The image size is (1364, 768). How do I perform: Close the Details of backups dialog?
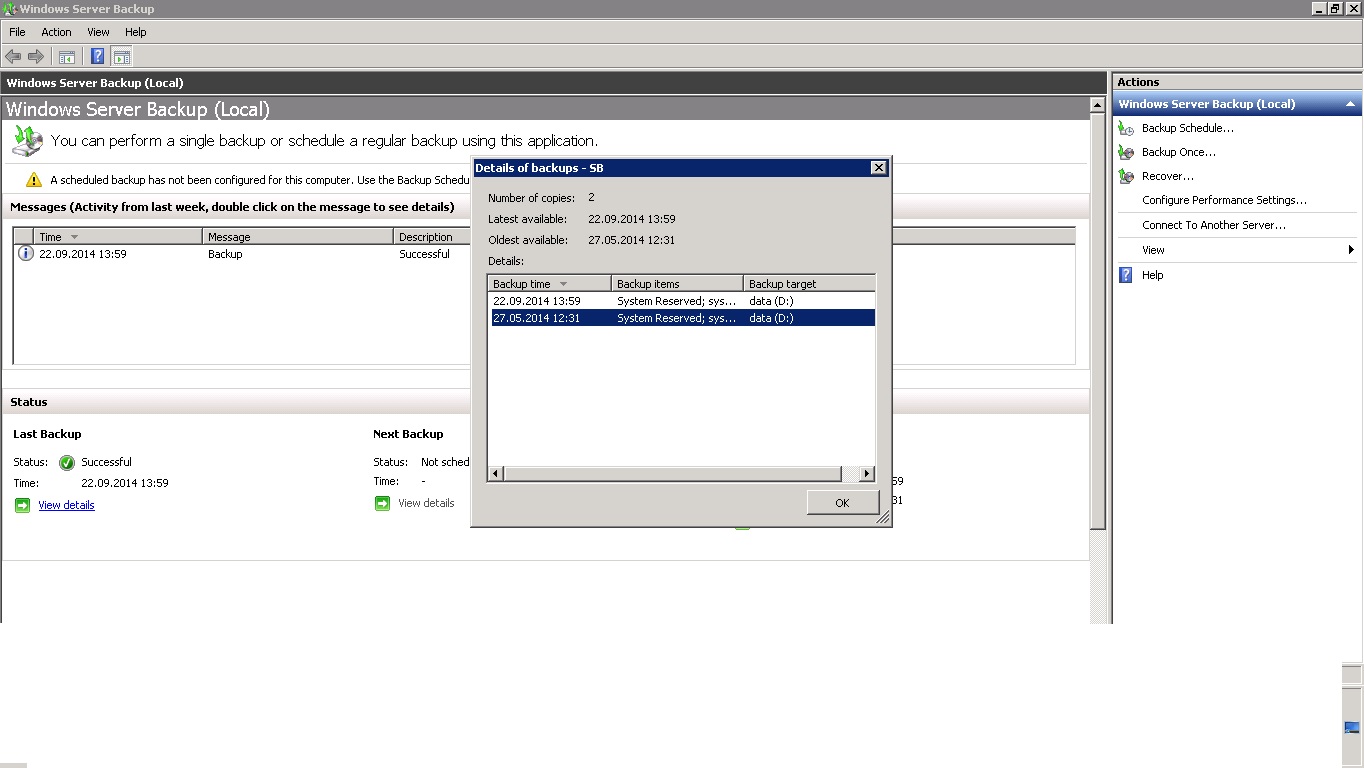[x=878, y=167]
